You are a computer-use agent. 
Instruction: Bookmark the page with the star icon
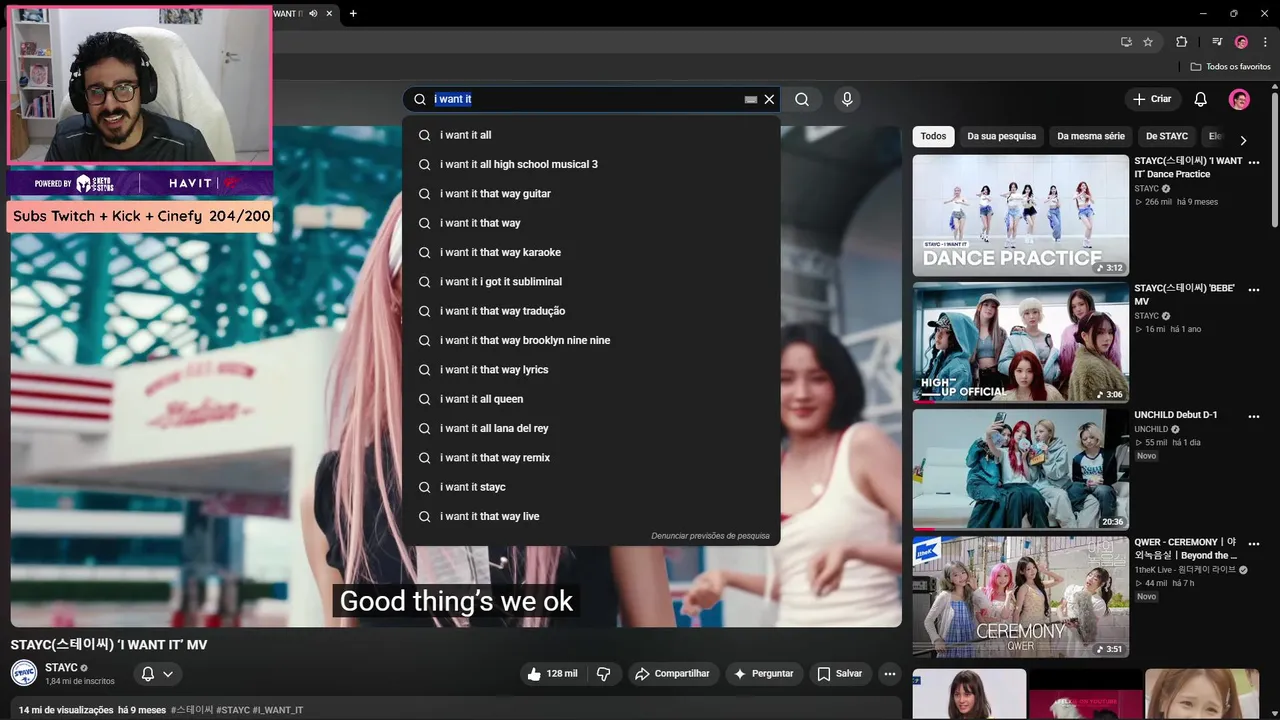[1148, 42]
